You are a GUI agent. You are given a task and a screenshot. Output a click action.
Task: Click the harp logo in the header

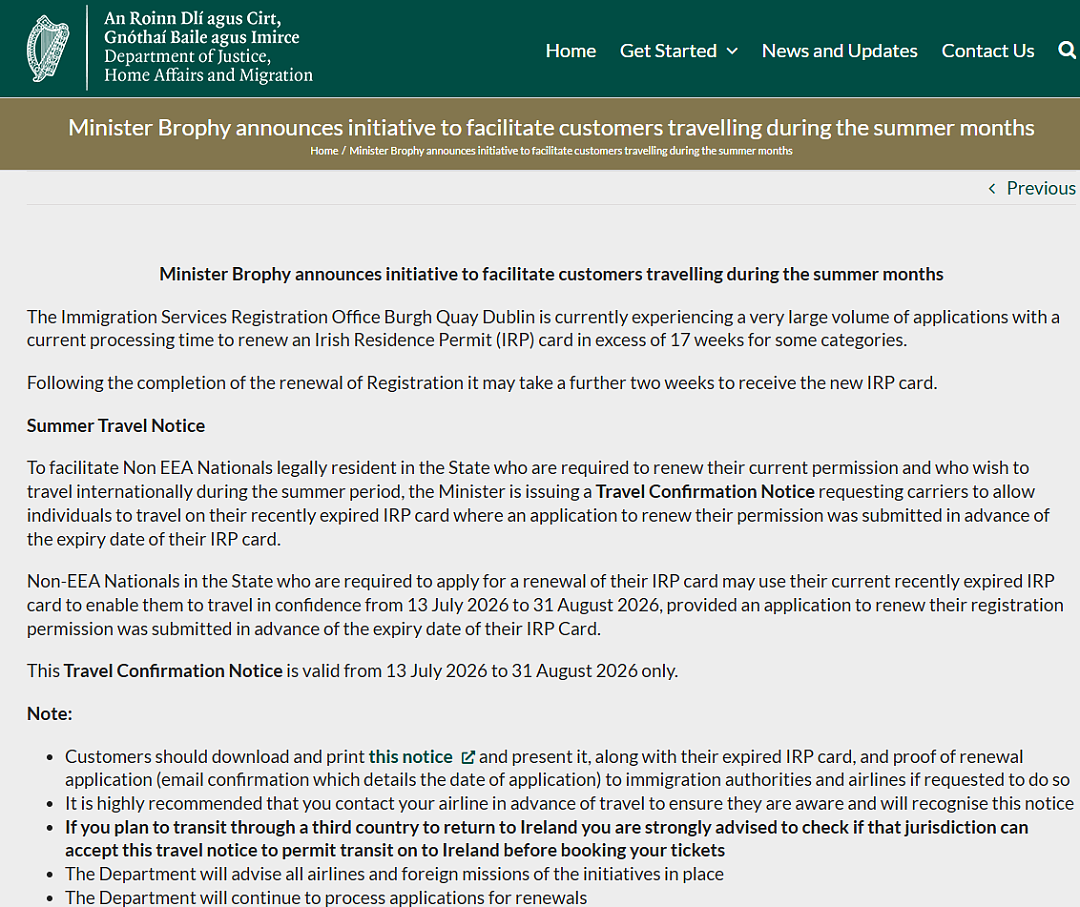[x=48, y=48]
